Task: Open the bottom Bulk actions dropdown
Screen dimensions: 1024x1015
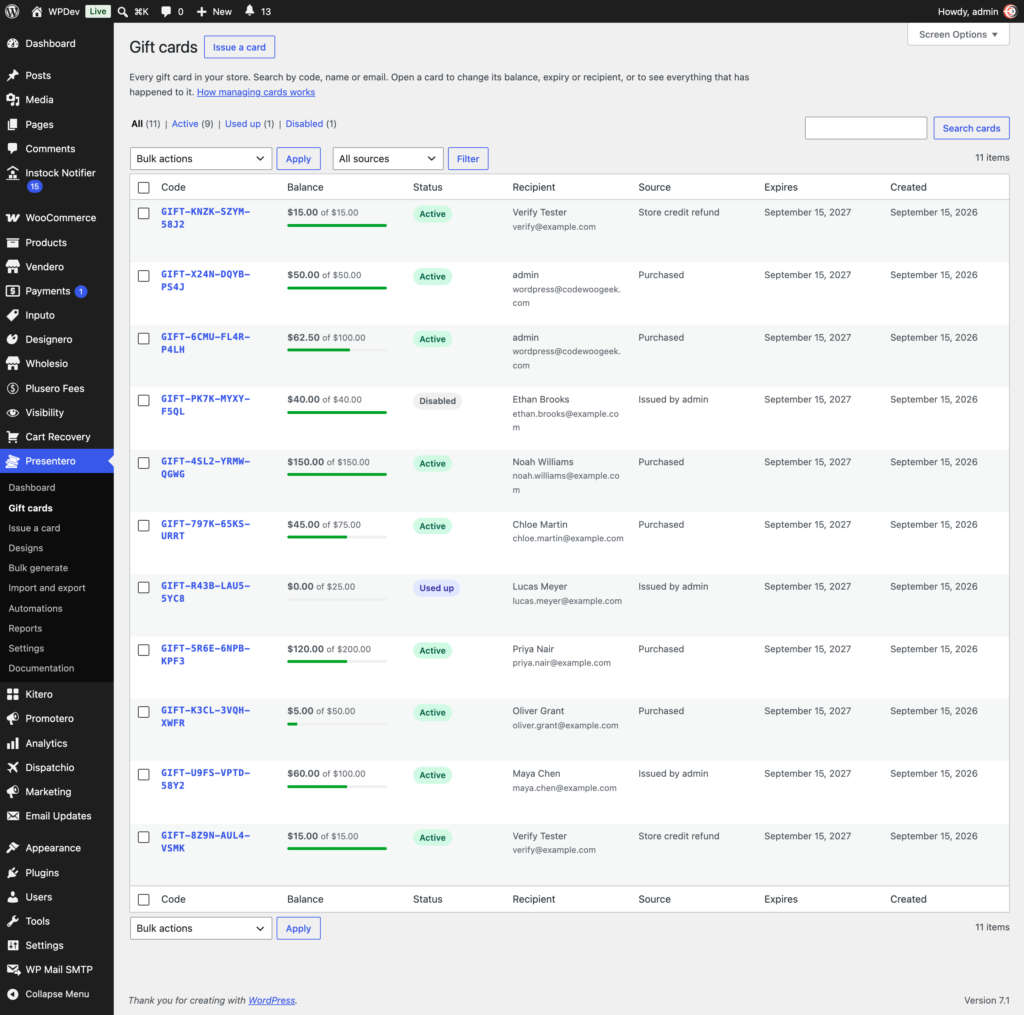Action: click(200, 929)
